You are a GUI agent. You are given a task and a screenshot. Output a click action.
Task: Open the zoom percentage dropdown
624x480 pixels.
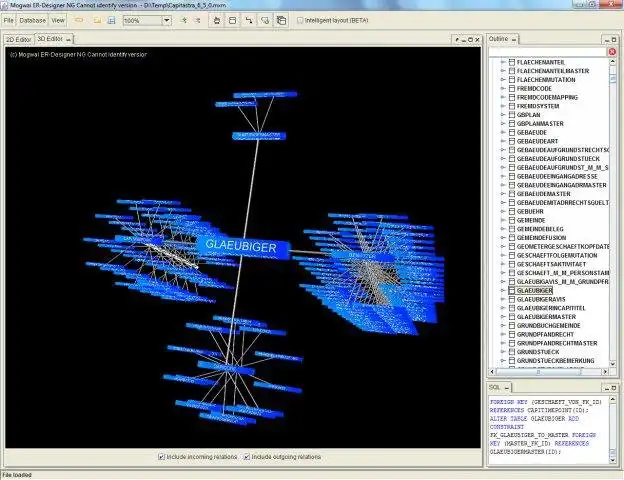pos(167,20)
